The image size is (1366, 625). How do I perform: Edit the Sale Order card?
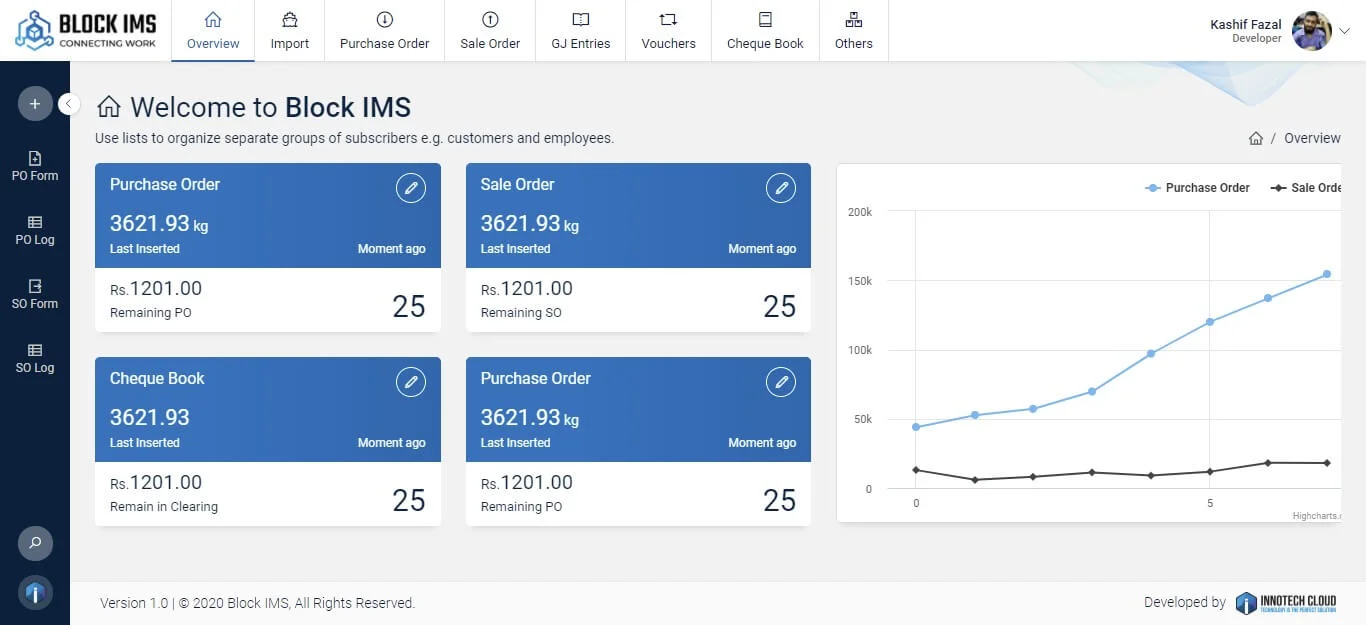point(780,188)
